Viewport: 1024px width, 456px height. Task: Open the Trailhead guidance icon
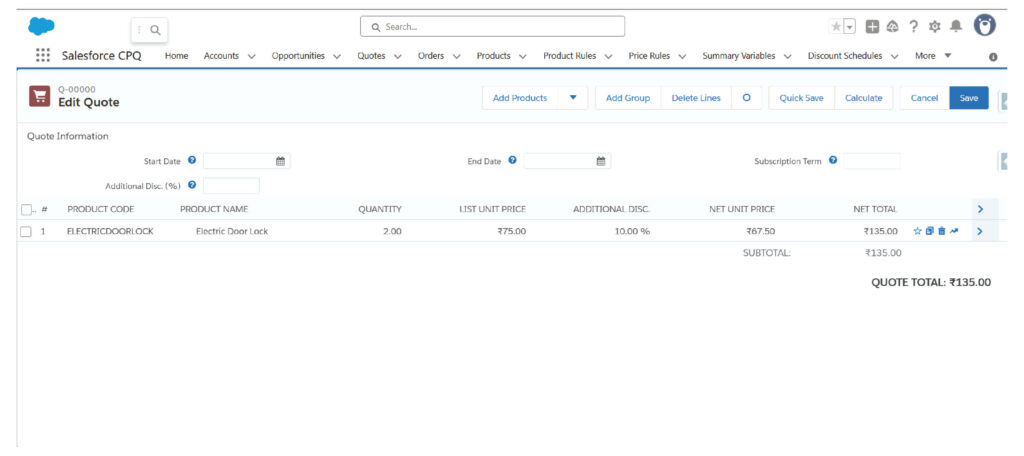(893, 27)
